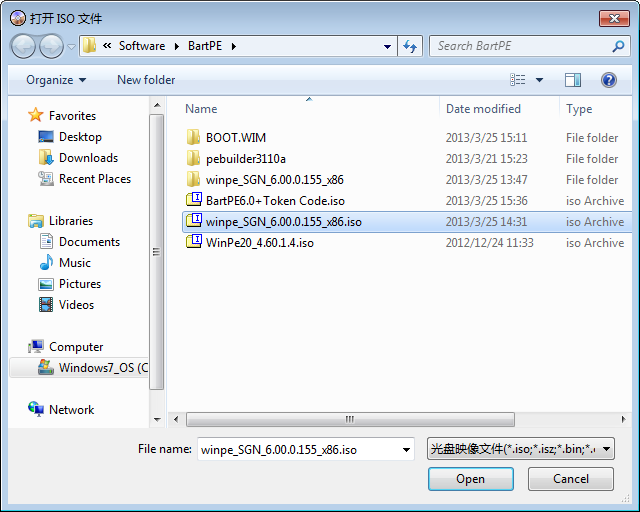640x512 pixels.
Task: Open the Organize menu
Action: tap(56, 80)
